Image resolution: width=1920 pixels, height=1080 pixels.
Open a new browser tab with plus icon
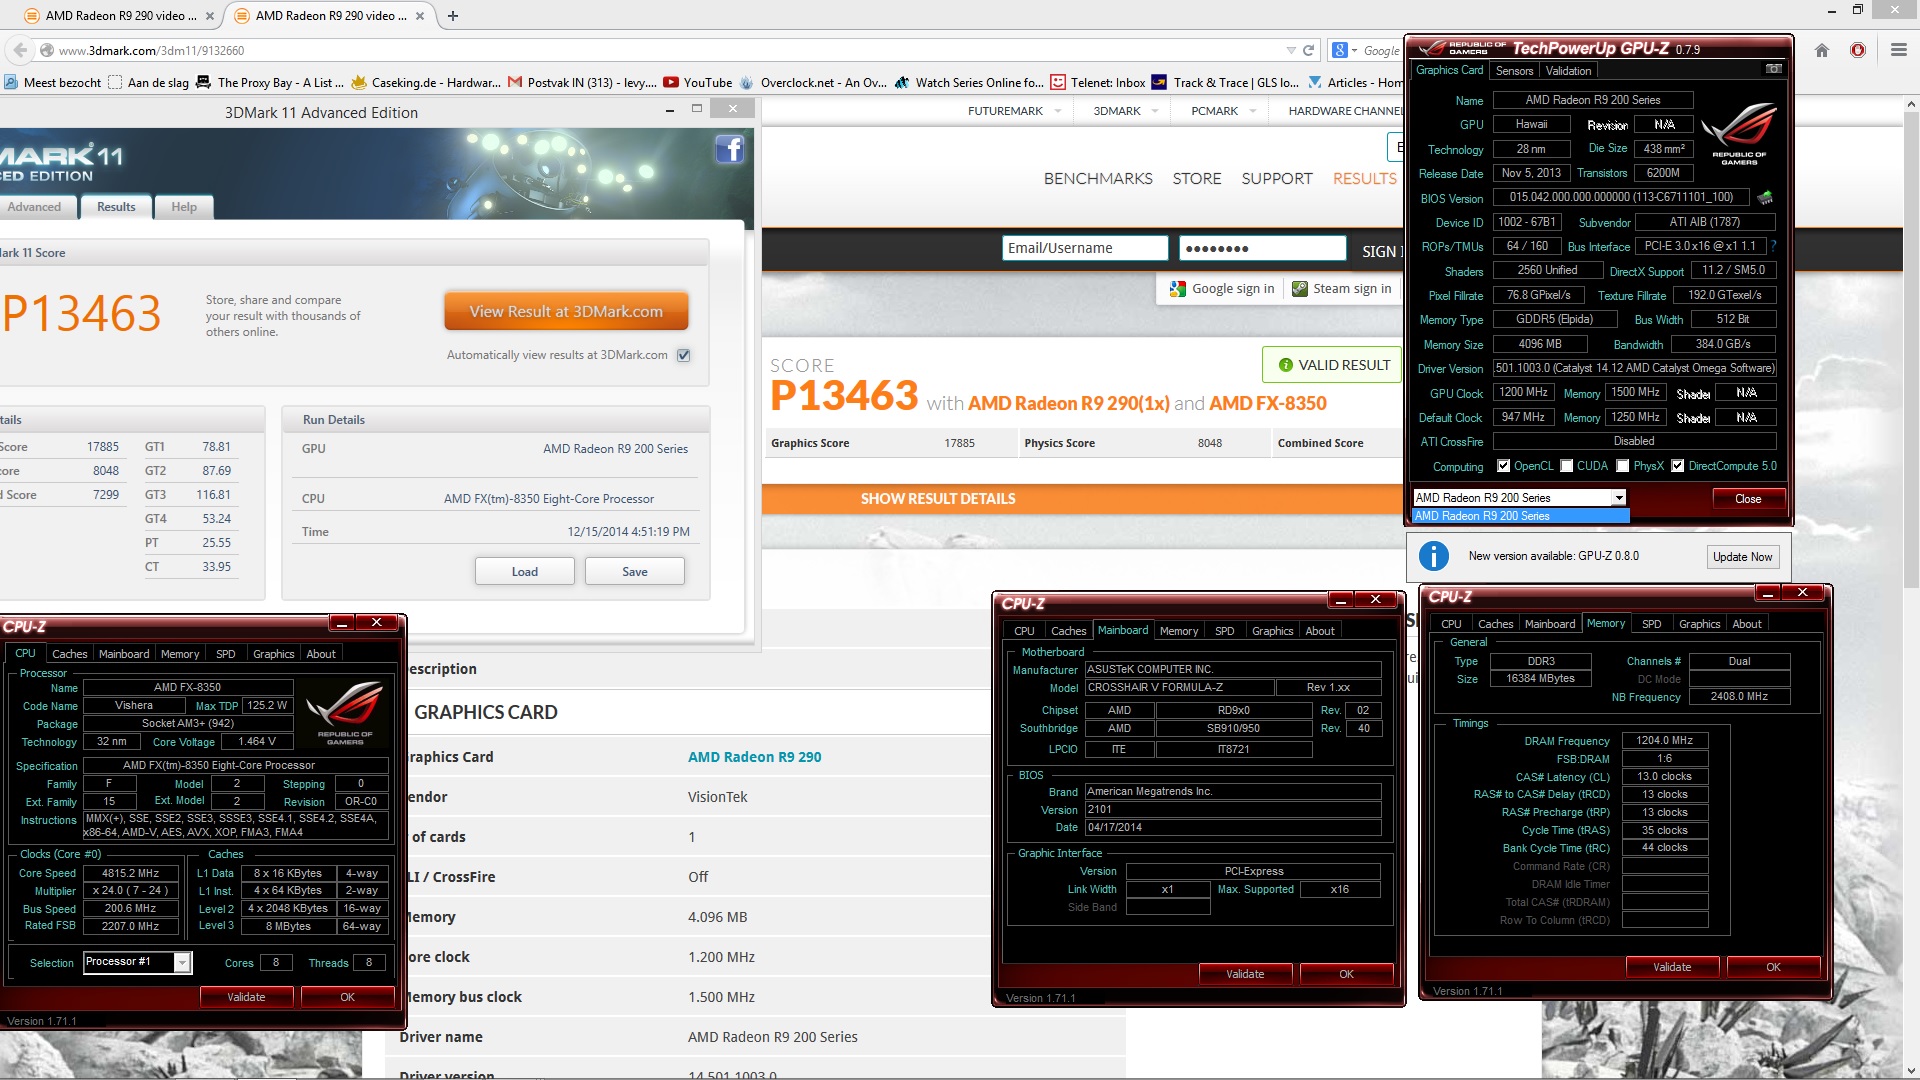tap(453, 15)
